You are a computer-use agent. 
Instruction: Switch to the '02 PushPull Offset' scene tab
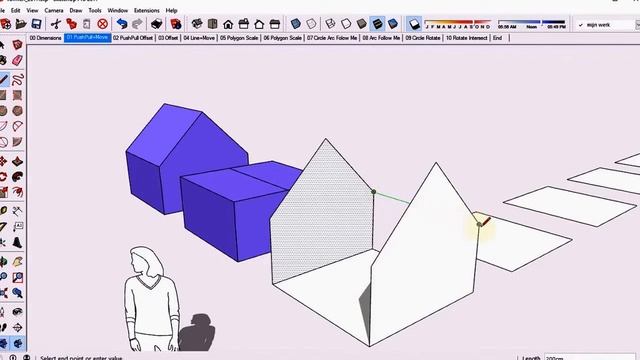[133, 38]
